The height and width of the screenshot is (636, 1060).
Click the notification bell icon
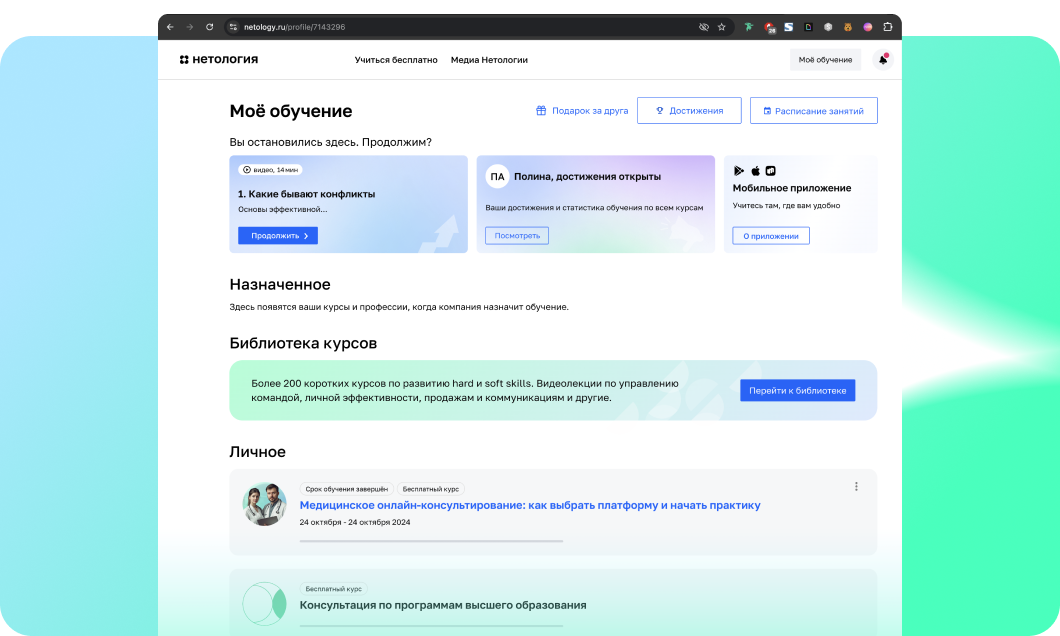tap(882, 60)
